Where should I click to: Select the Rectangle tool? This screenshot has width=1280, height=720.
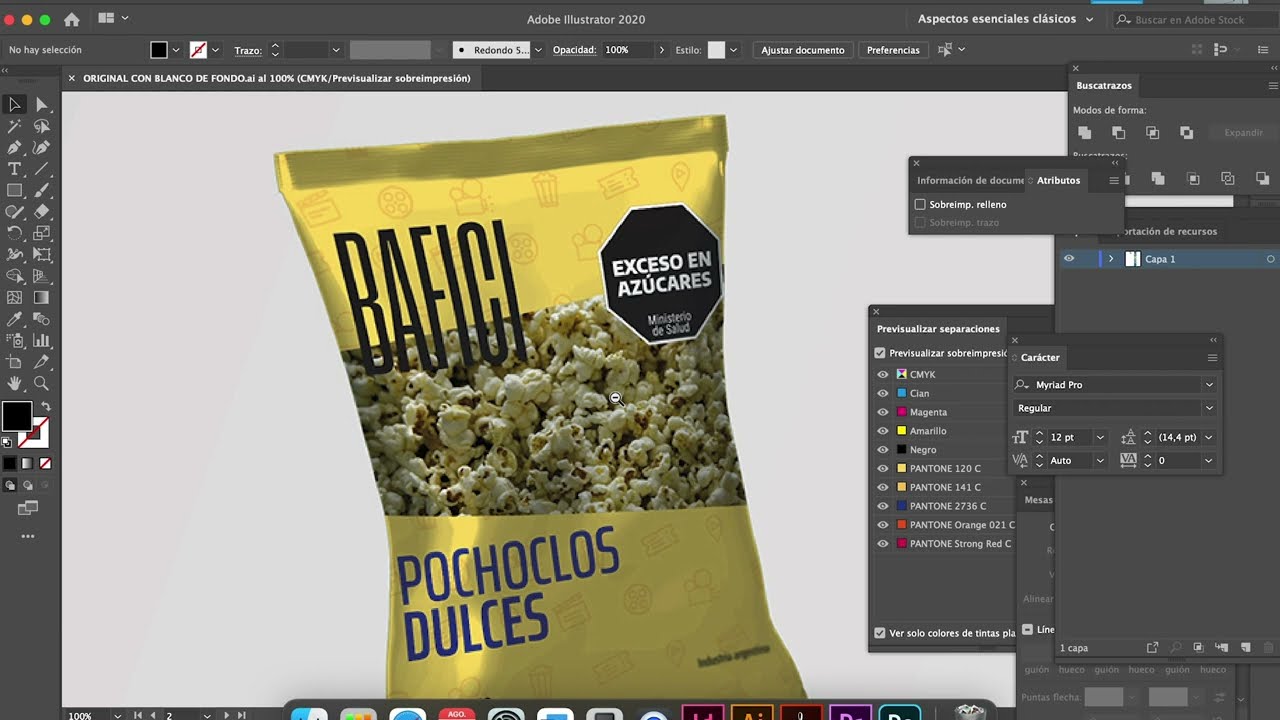point(15,190)
